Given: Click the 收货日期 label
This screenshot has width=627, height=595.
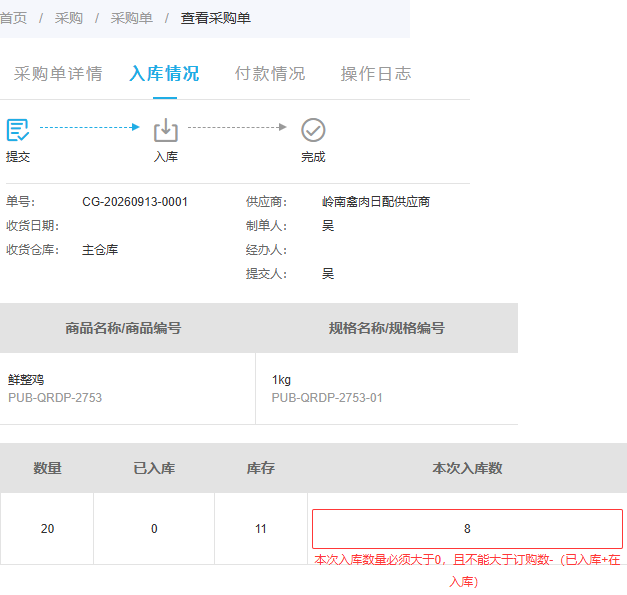Looking at the screenshot, I should (x=32, y=226).
